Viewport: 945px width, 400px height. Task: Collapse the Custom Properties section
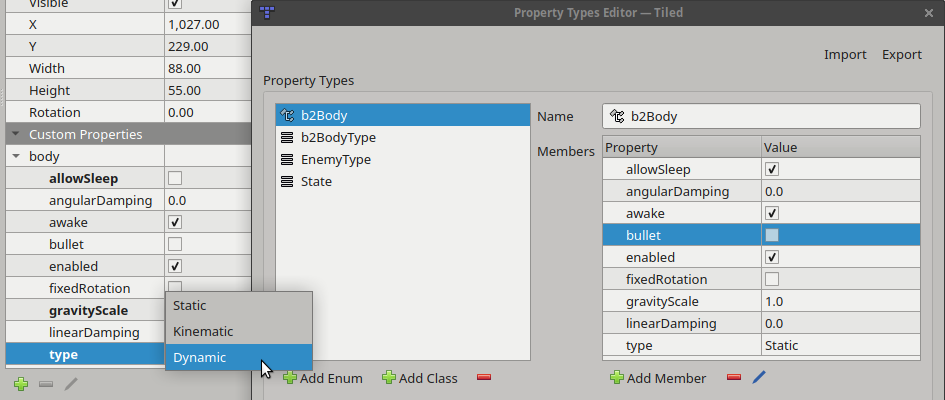16,134
